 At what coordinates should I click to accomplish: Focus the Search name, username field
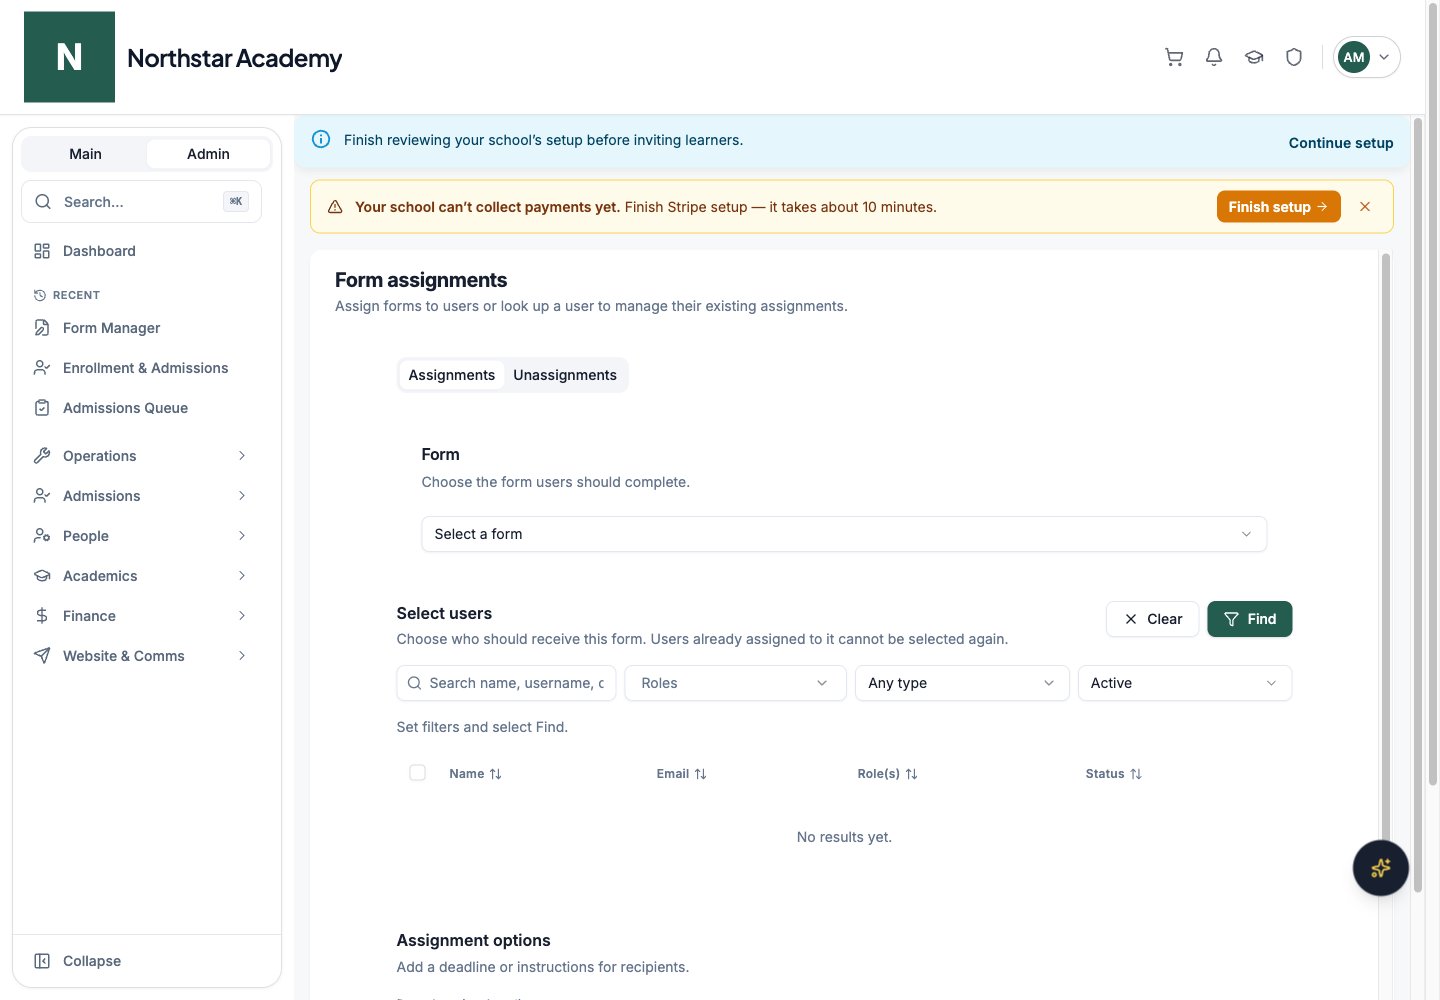(506, 683)
